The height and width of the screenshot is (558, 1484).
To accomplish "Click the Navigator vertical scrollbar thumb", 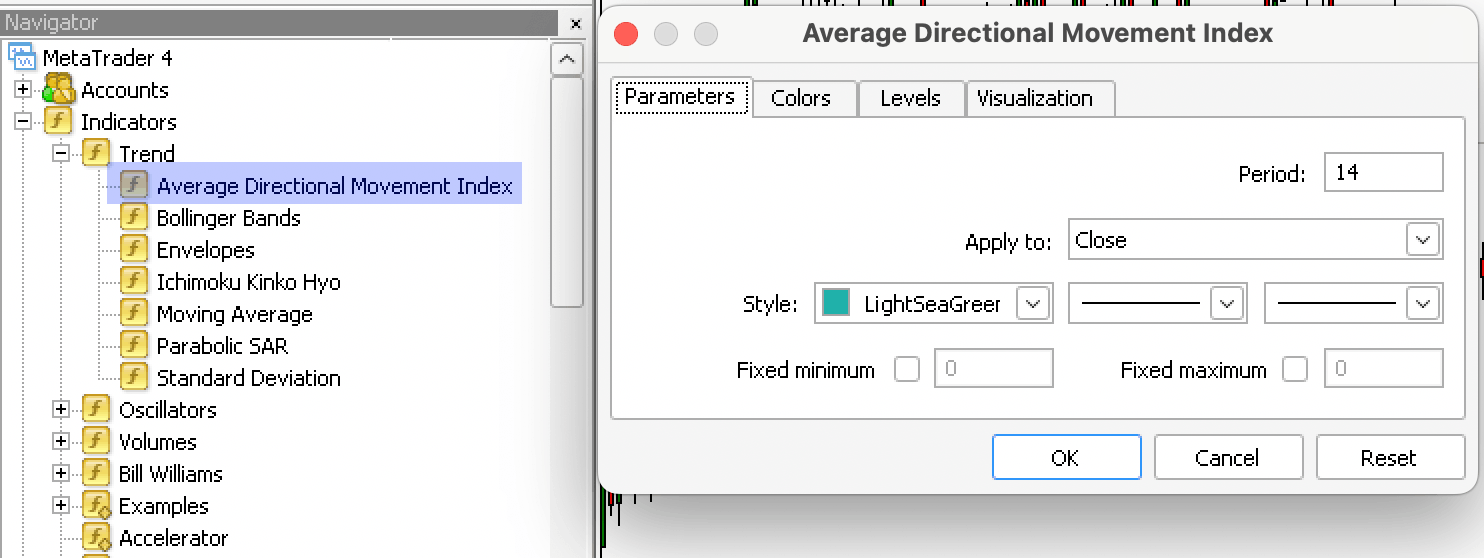I will pos(567,192).
